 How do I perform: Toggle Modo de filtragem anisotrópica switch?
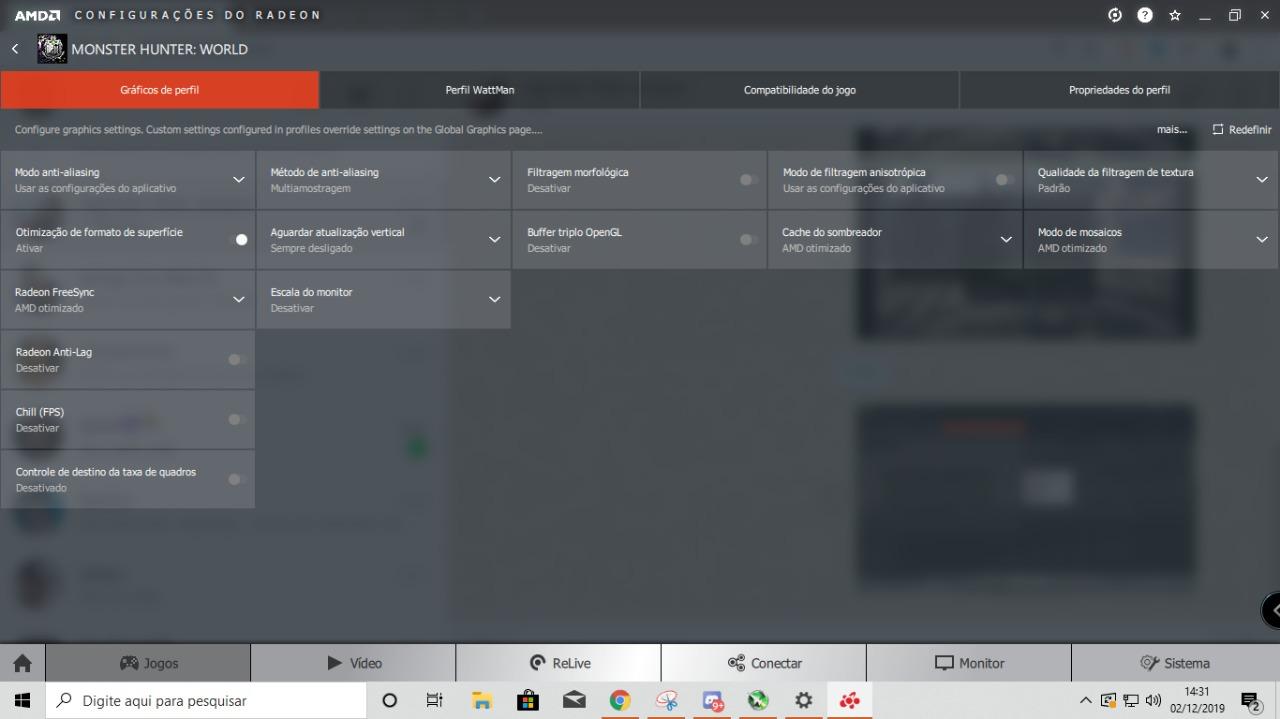(1003, 180)
